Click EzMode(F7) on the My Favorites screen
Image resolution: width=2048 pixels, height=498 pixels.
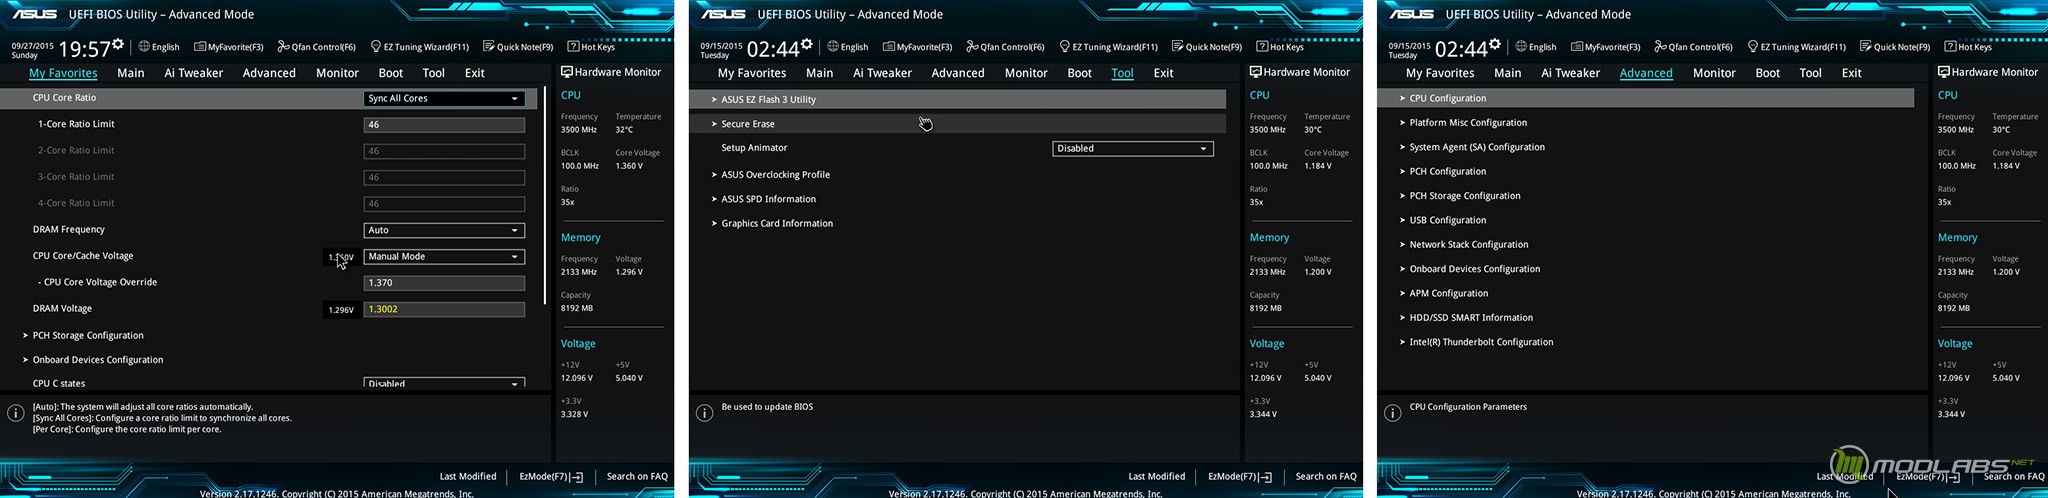pyautogui.click(x=551, y=476)
